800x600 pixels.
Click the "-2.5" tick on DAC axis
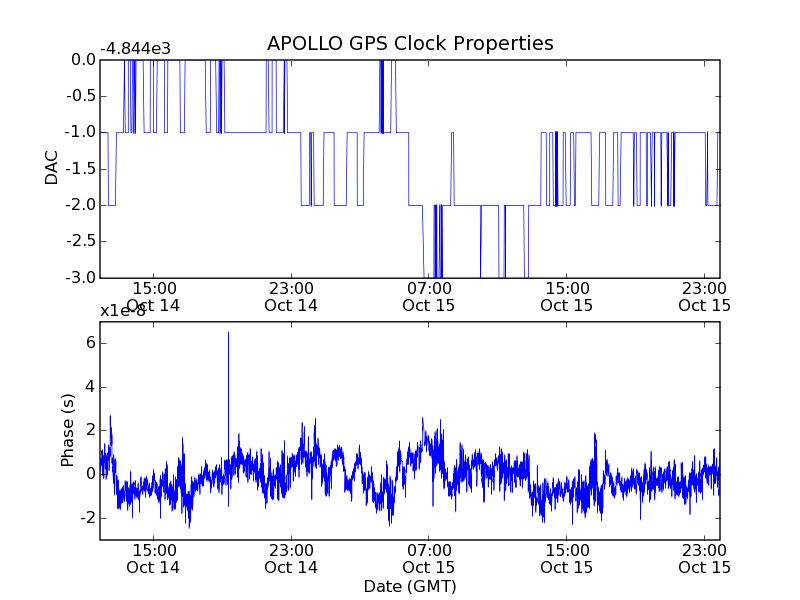pos(81,241)
